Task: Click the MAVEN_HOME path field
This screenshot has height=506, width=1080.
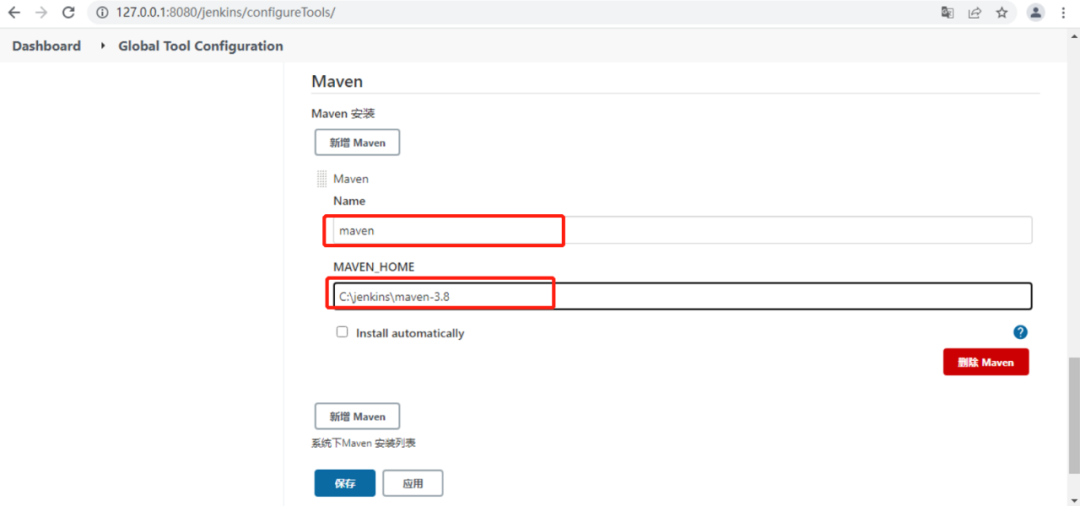Action: pos(680,296)
